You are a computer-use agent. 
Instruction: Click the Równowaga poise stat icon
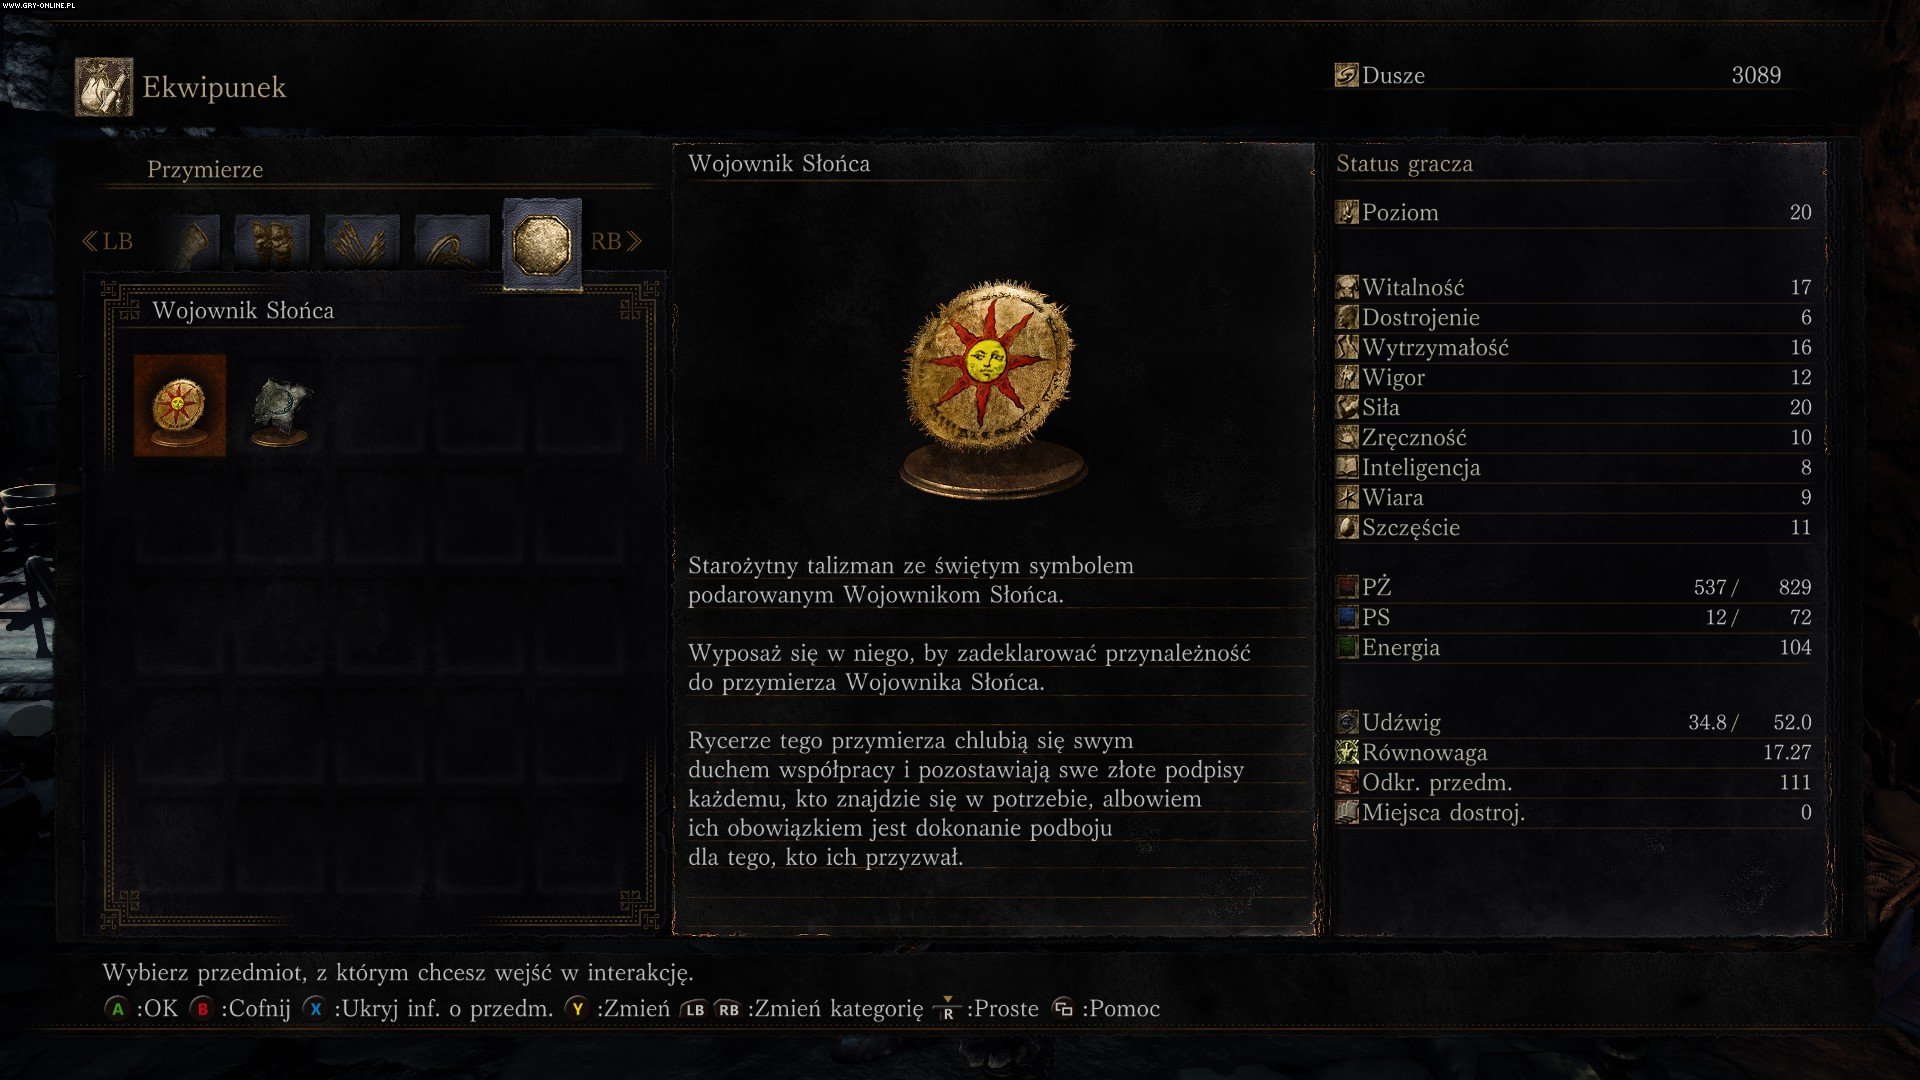pyautogui.click(x=1347, y=752)
